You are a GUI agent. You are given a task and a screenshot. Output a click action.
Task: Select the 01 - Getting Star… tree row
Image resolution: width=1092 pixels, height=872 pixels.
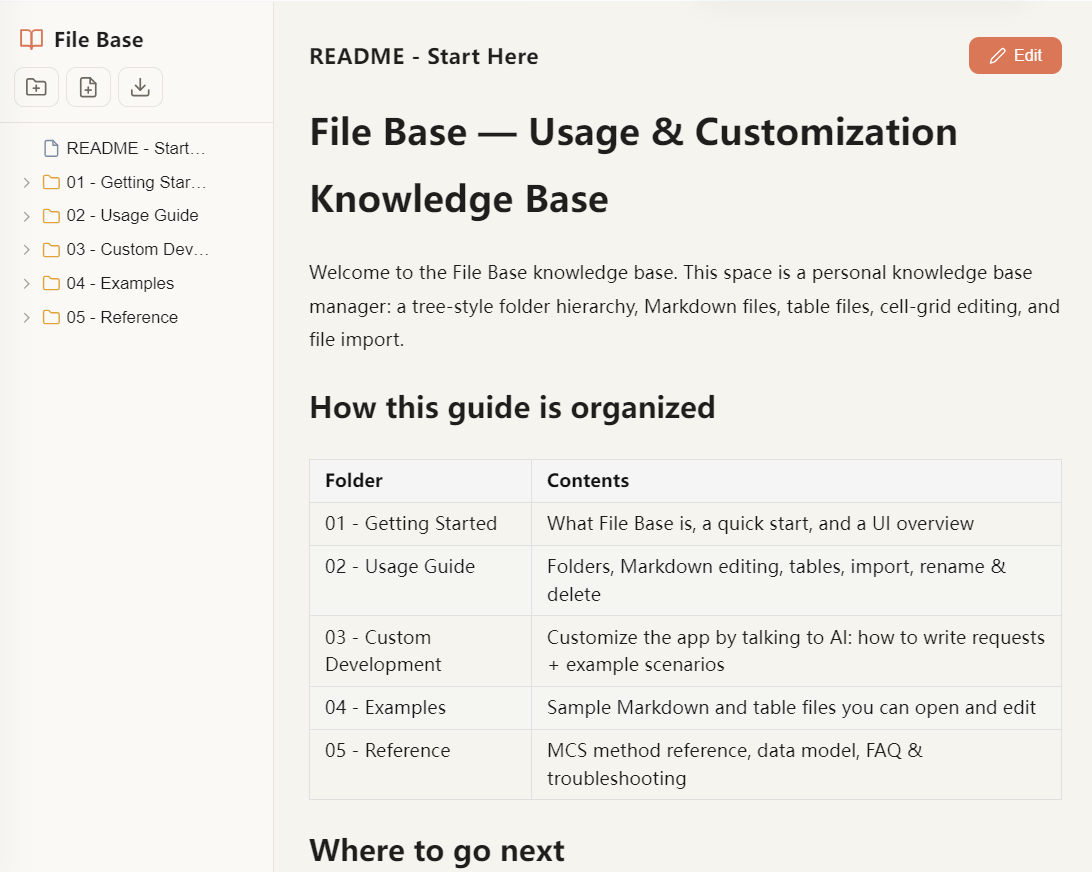click(x=136, y=182)
